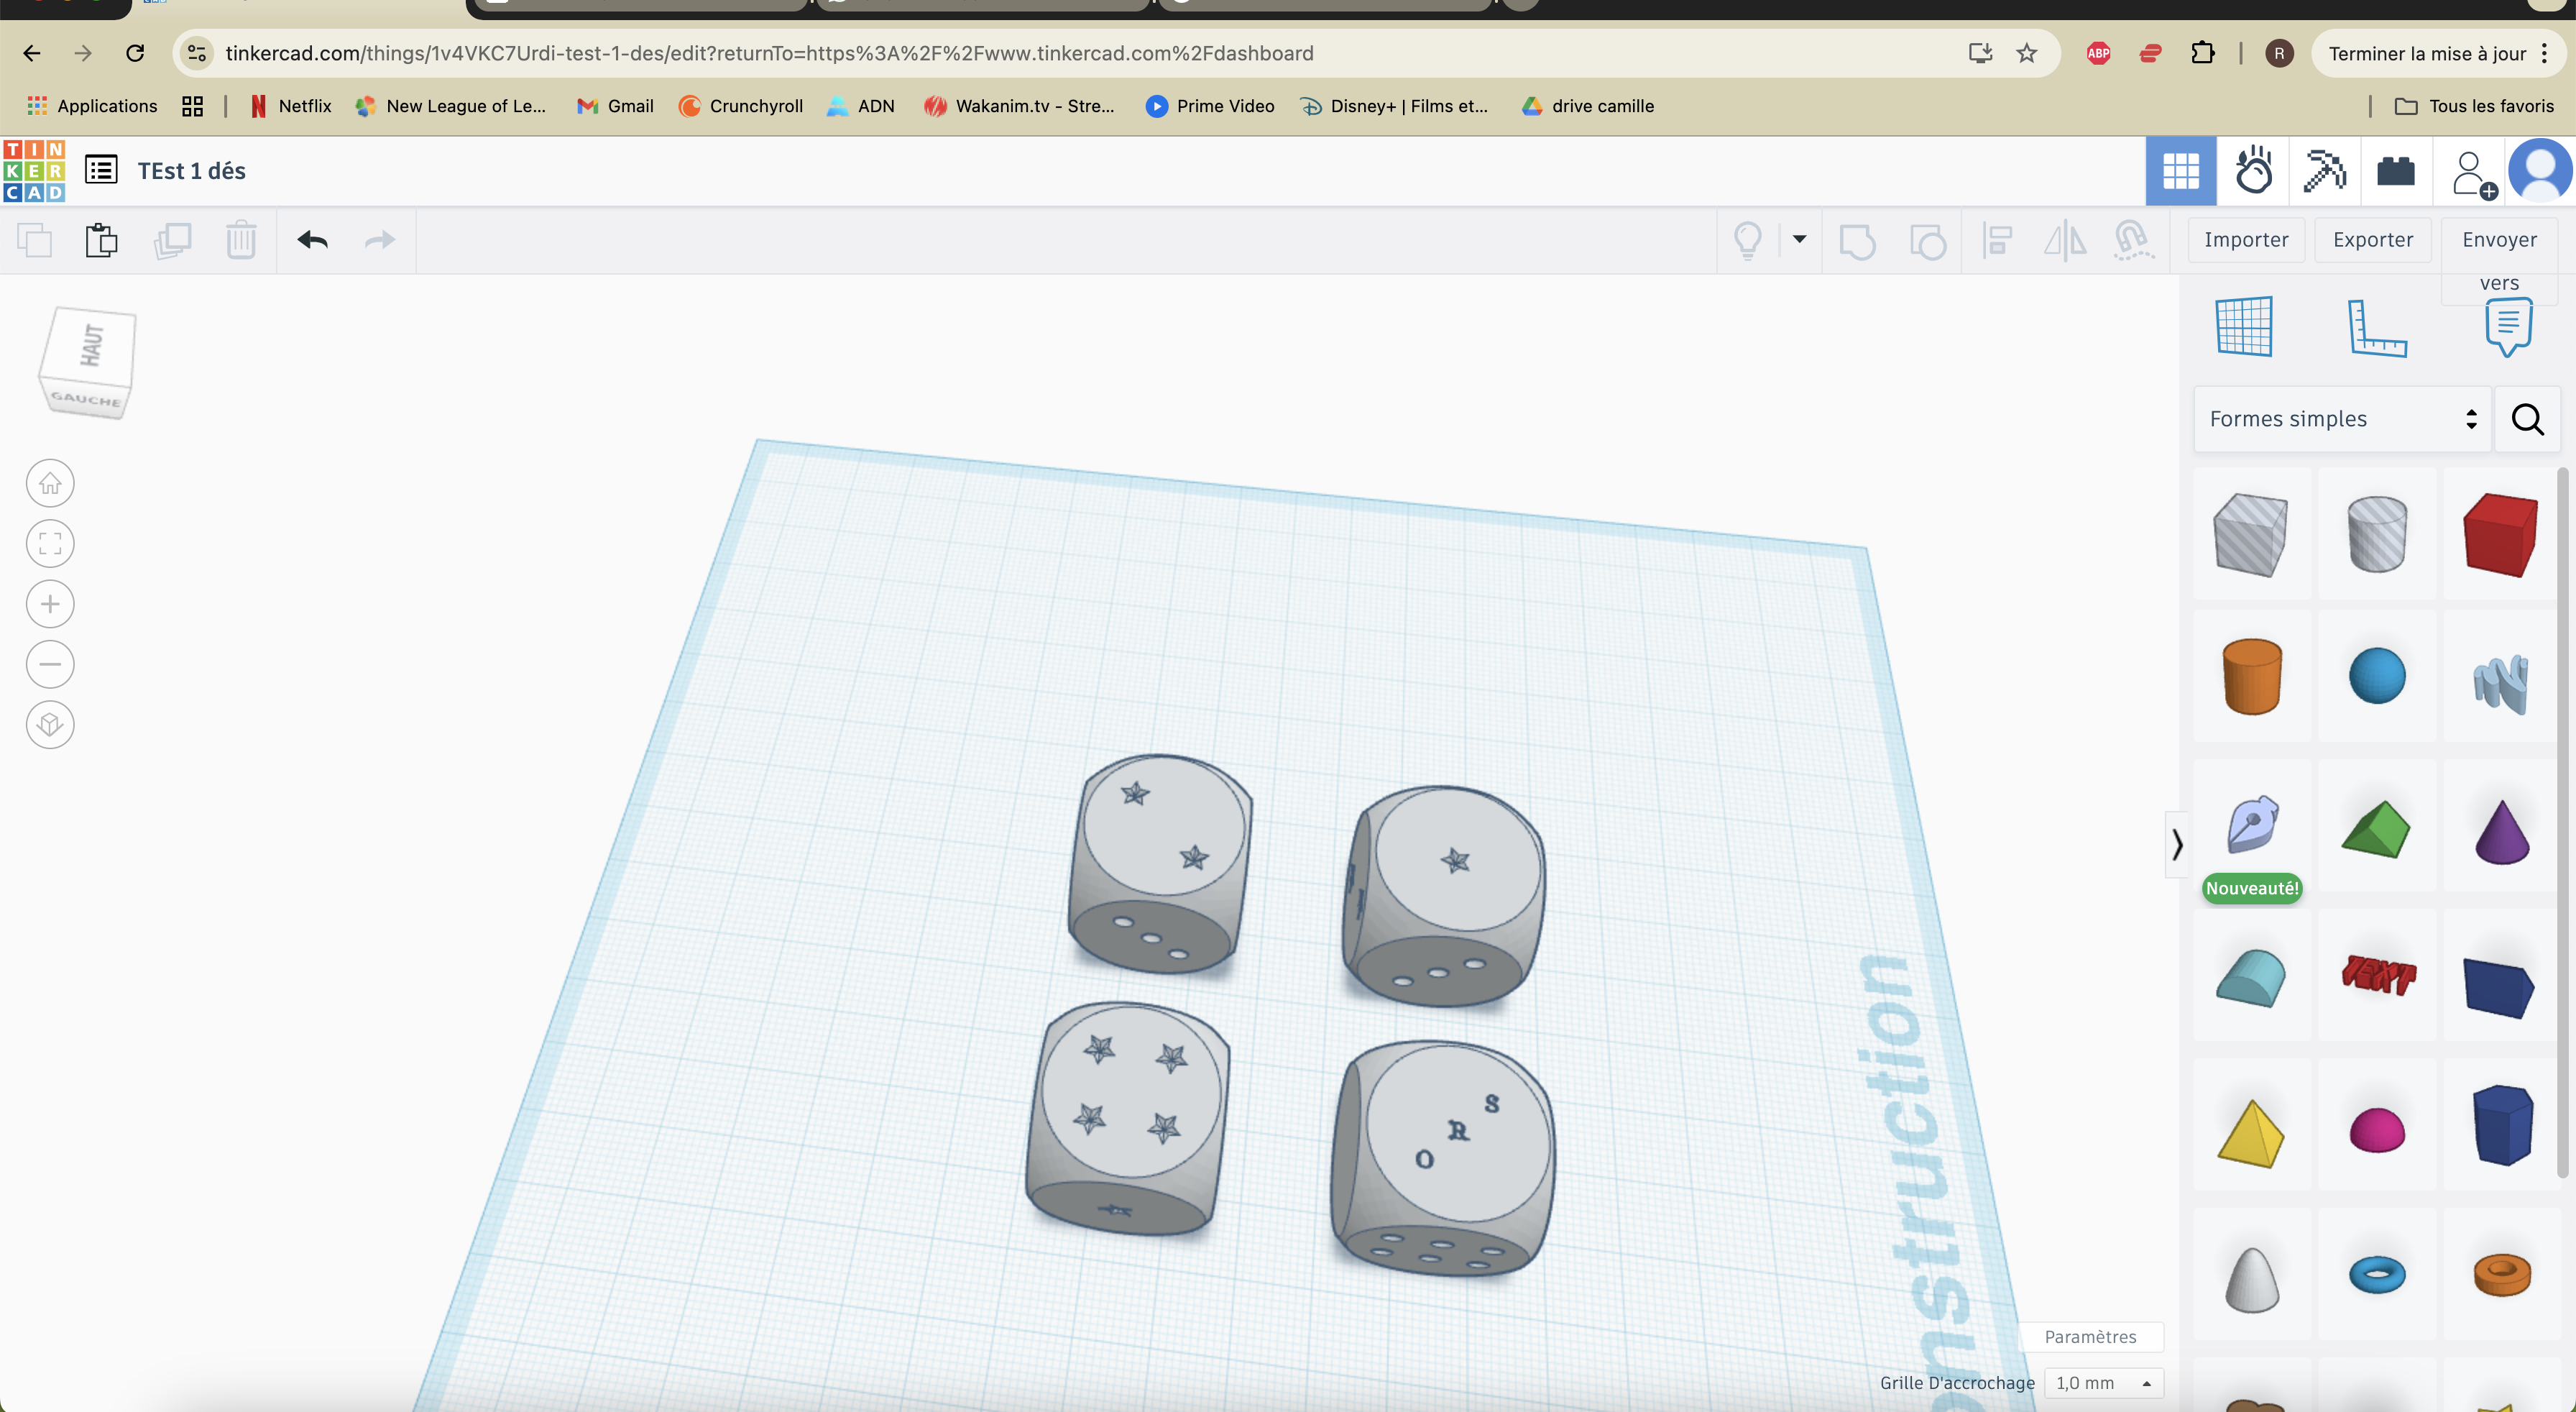Select the red Box shape
The height and width of the screenshot is (1412, 2576).
pyautogui.click(x=2500, y=534)
